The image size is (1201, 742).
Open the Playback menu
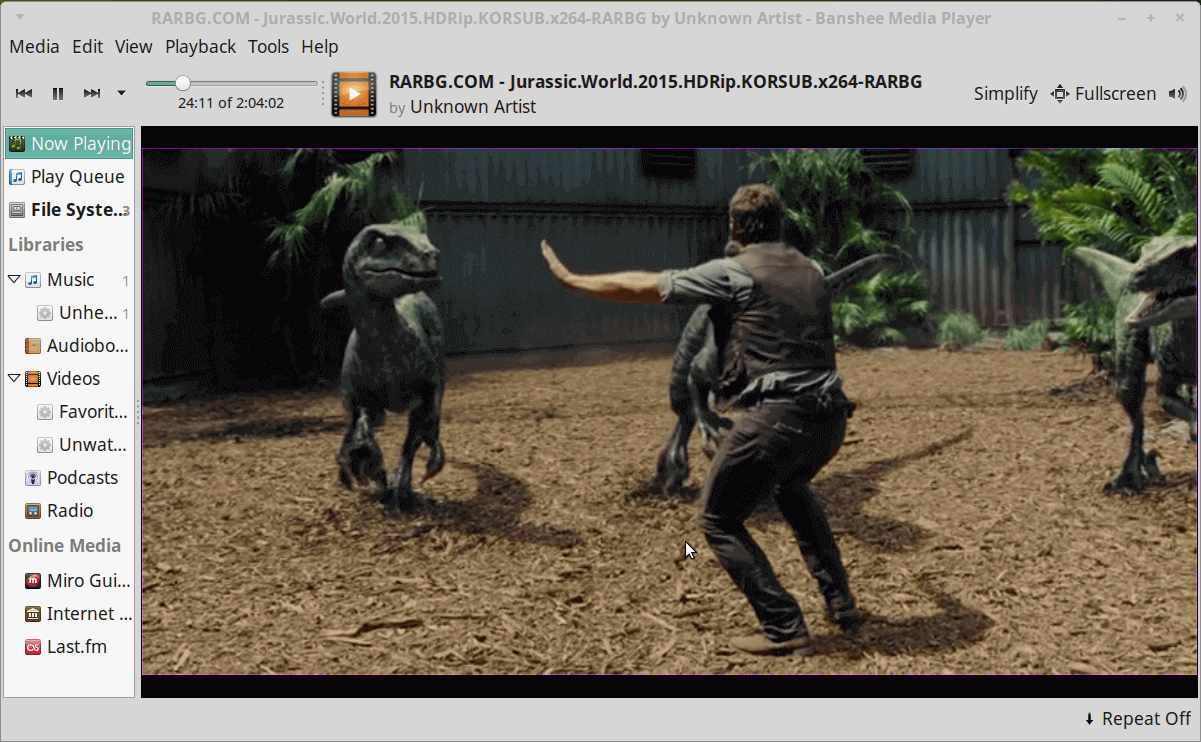pos(200,47)
